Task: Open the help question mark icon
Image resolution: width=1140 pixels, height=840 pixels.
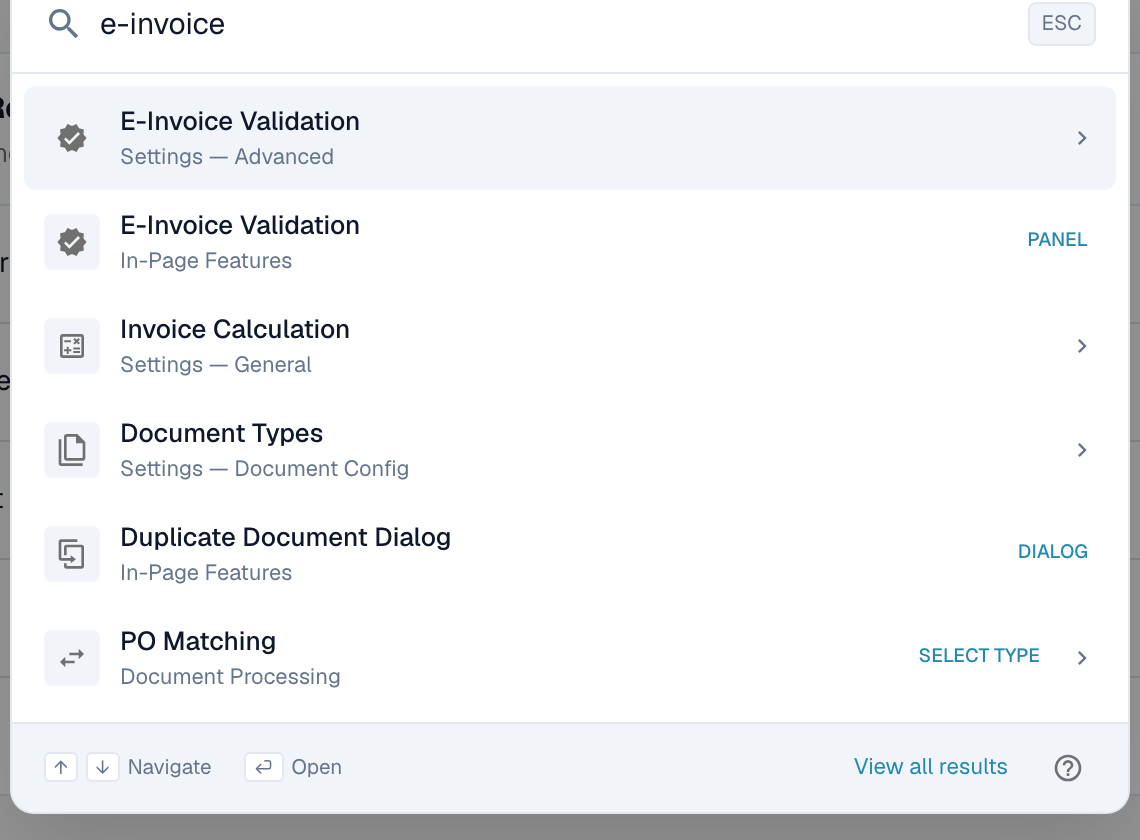Action: click(x=1067, y=768)
